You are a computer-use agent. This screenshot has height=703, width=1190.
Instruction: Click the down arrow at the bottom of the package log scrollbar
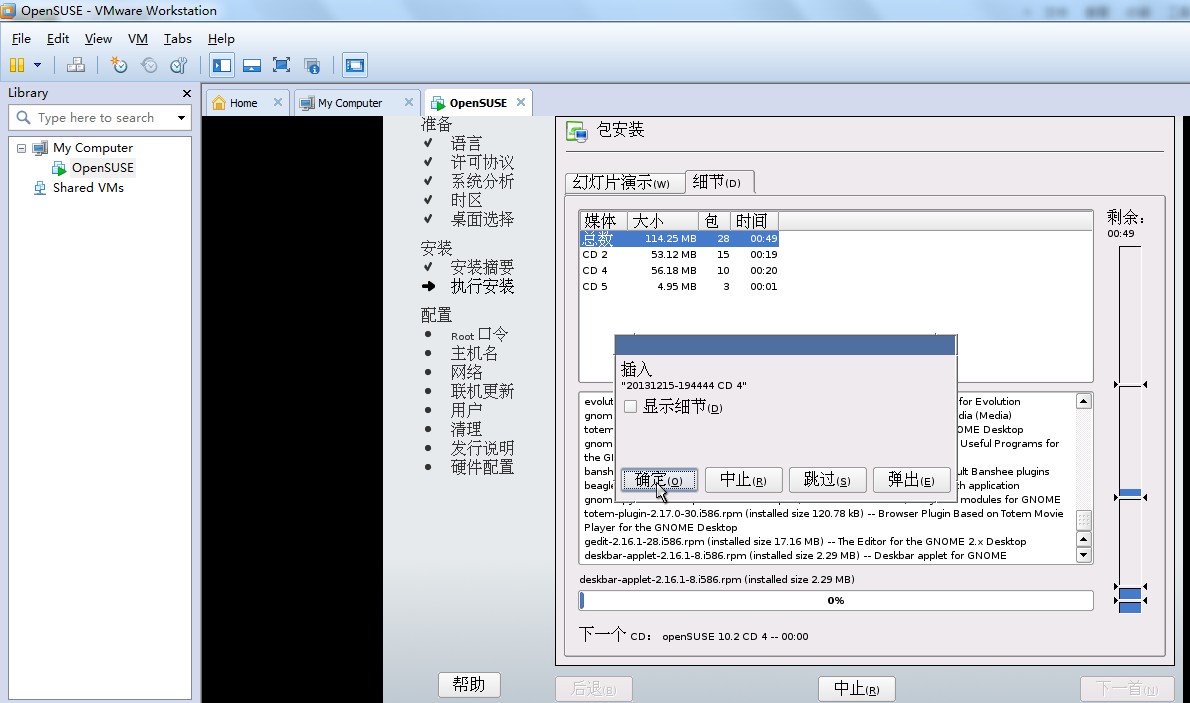point(1084,555)
